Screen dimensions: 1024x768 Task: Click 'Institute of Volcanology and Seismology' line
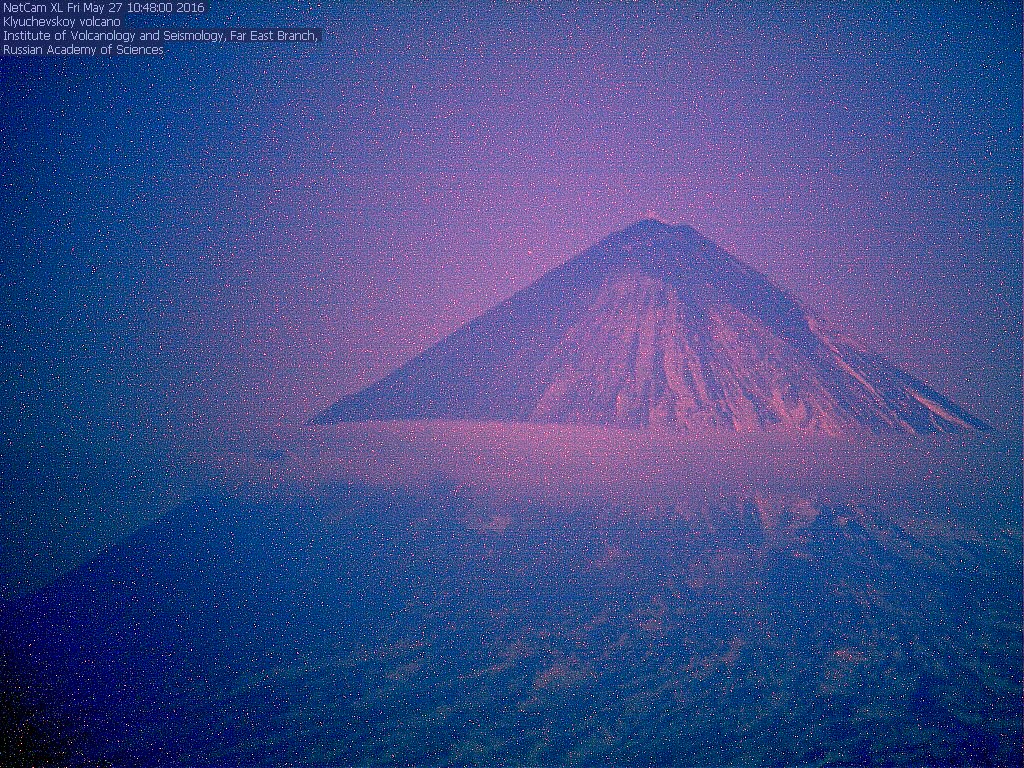[161, 36]
